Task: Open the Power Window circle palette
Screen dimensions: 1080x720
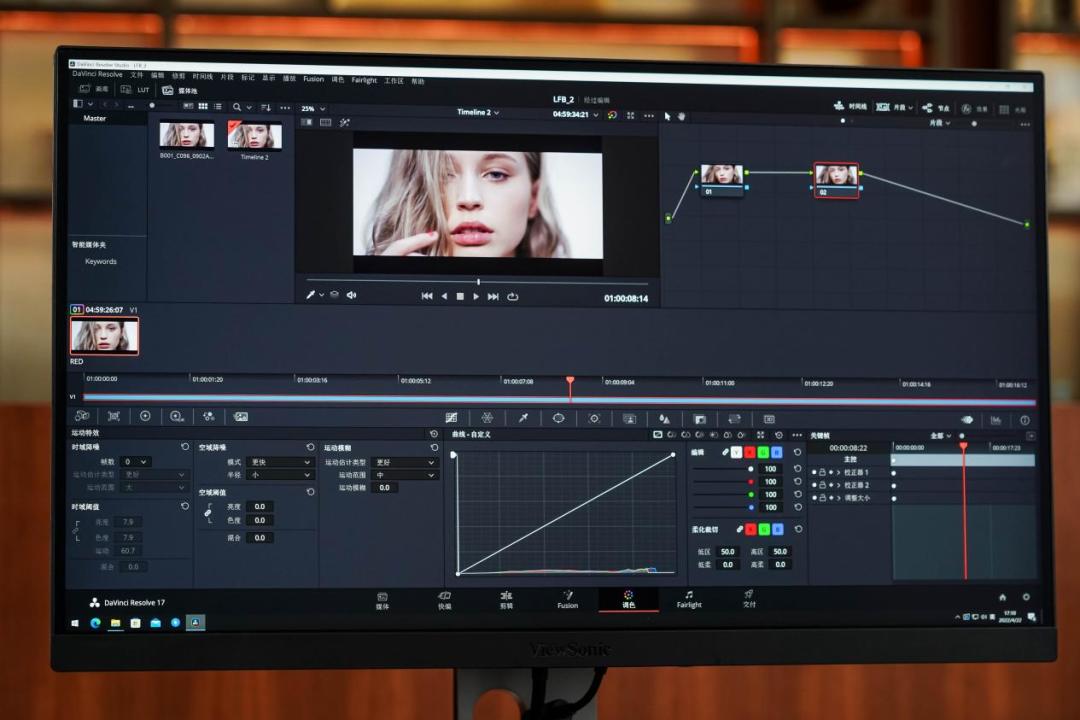Action: (x=558, y=418)
